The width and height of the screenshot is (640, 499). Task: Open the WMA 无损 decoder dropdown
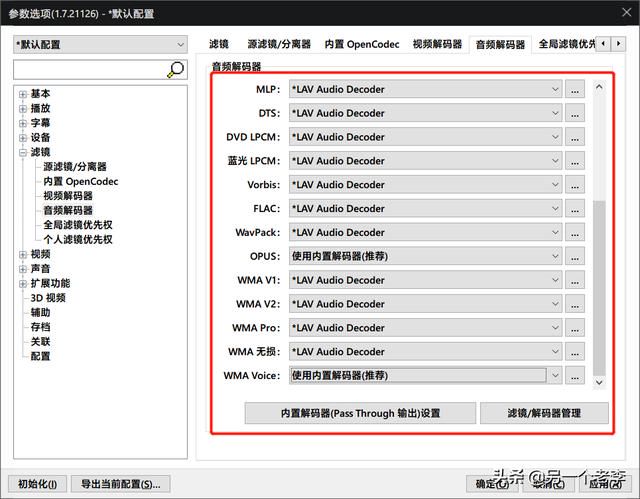coord(425,352)
